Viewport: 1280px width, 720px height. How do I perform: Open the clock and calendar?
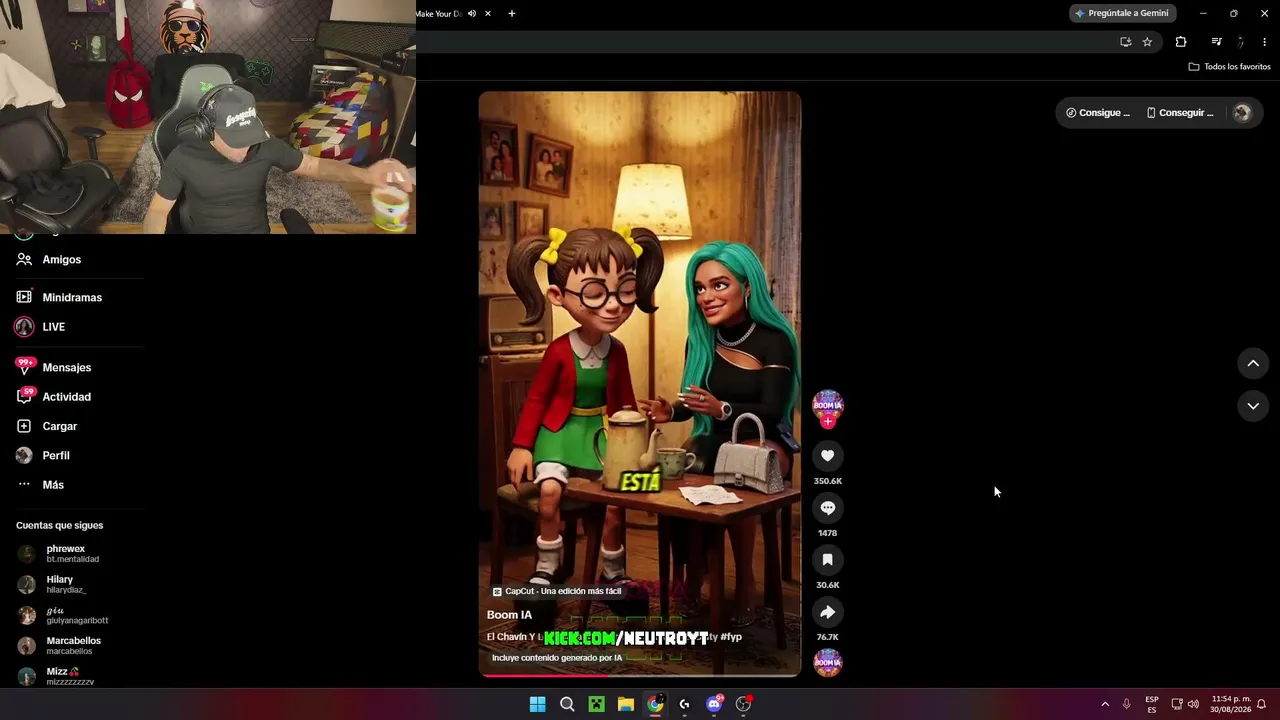tap(1231, 704)
